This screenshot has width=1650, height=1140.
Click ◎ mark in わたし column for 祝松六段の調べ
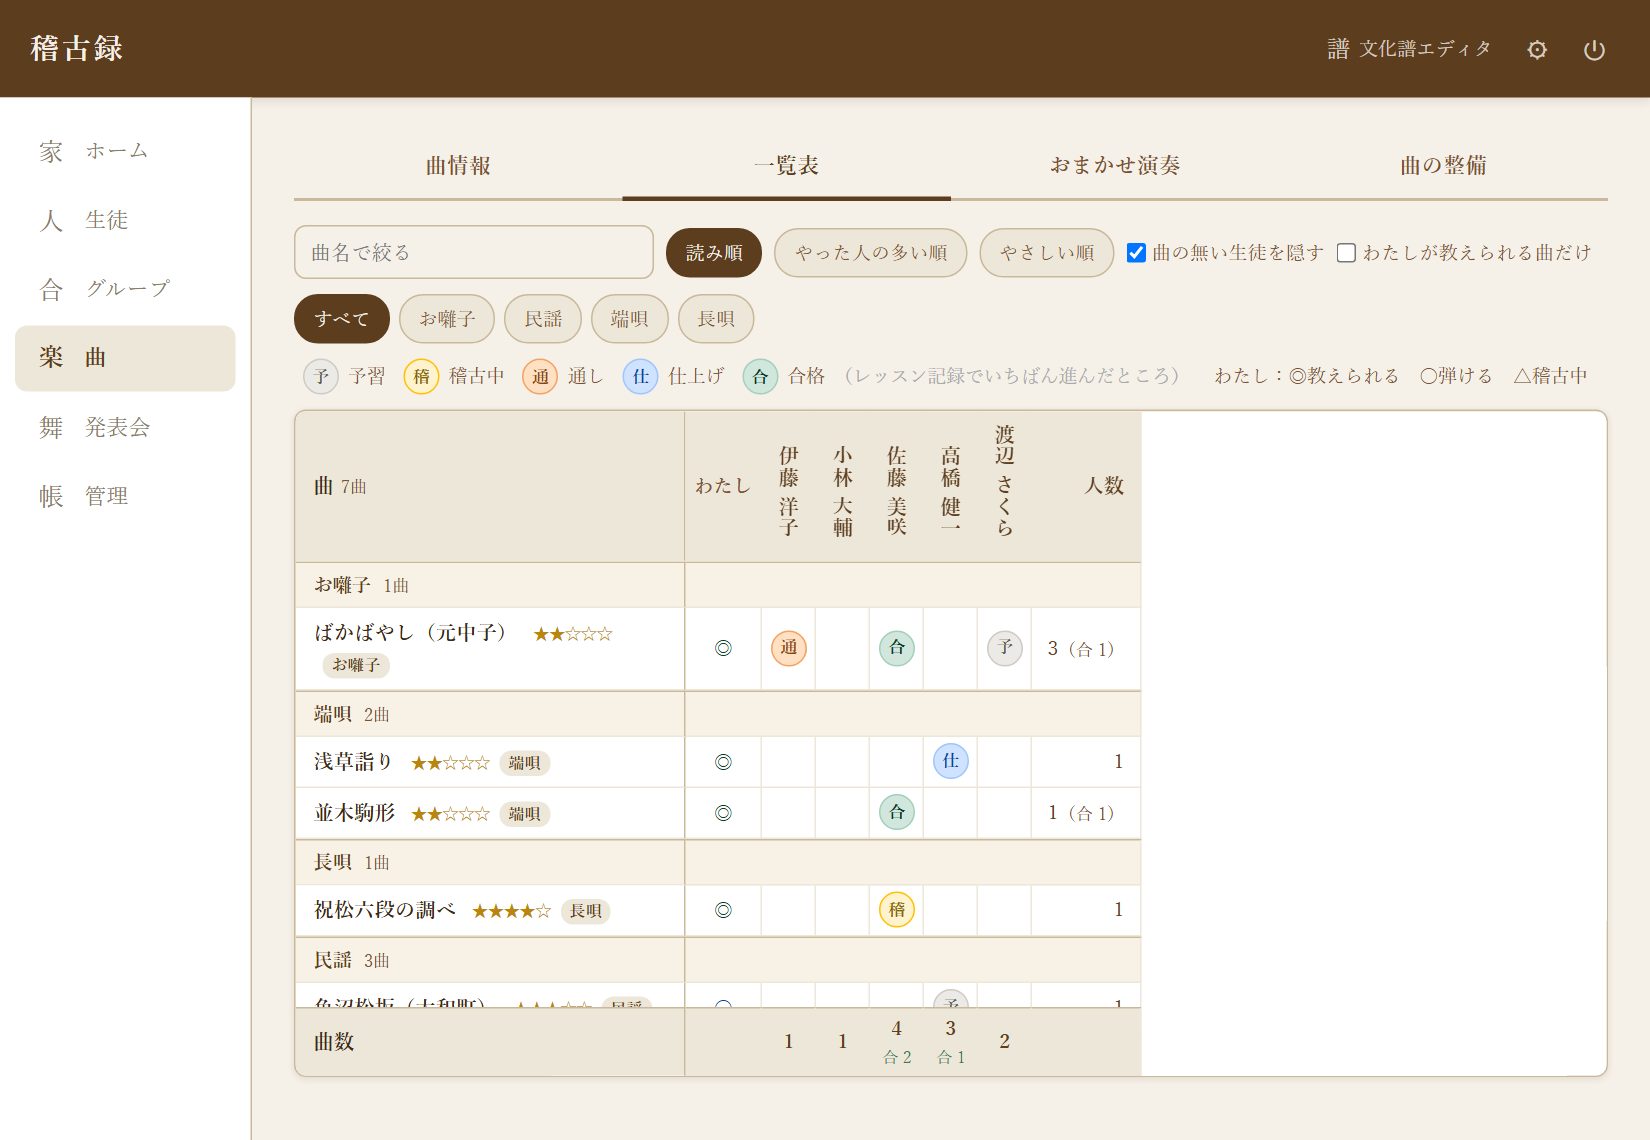[x=723, y=910]
